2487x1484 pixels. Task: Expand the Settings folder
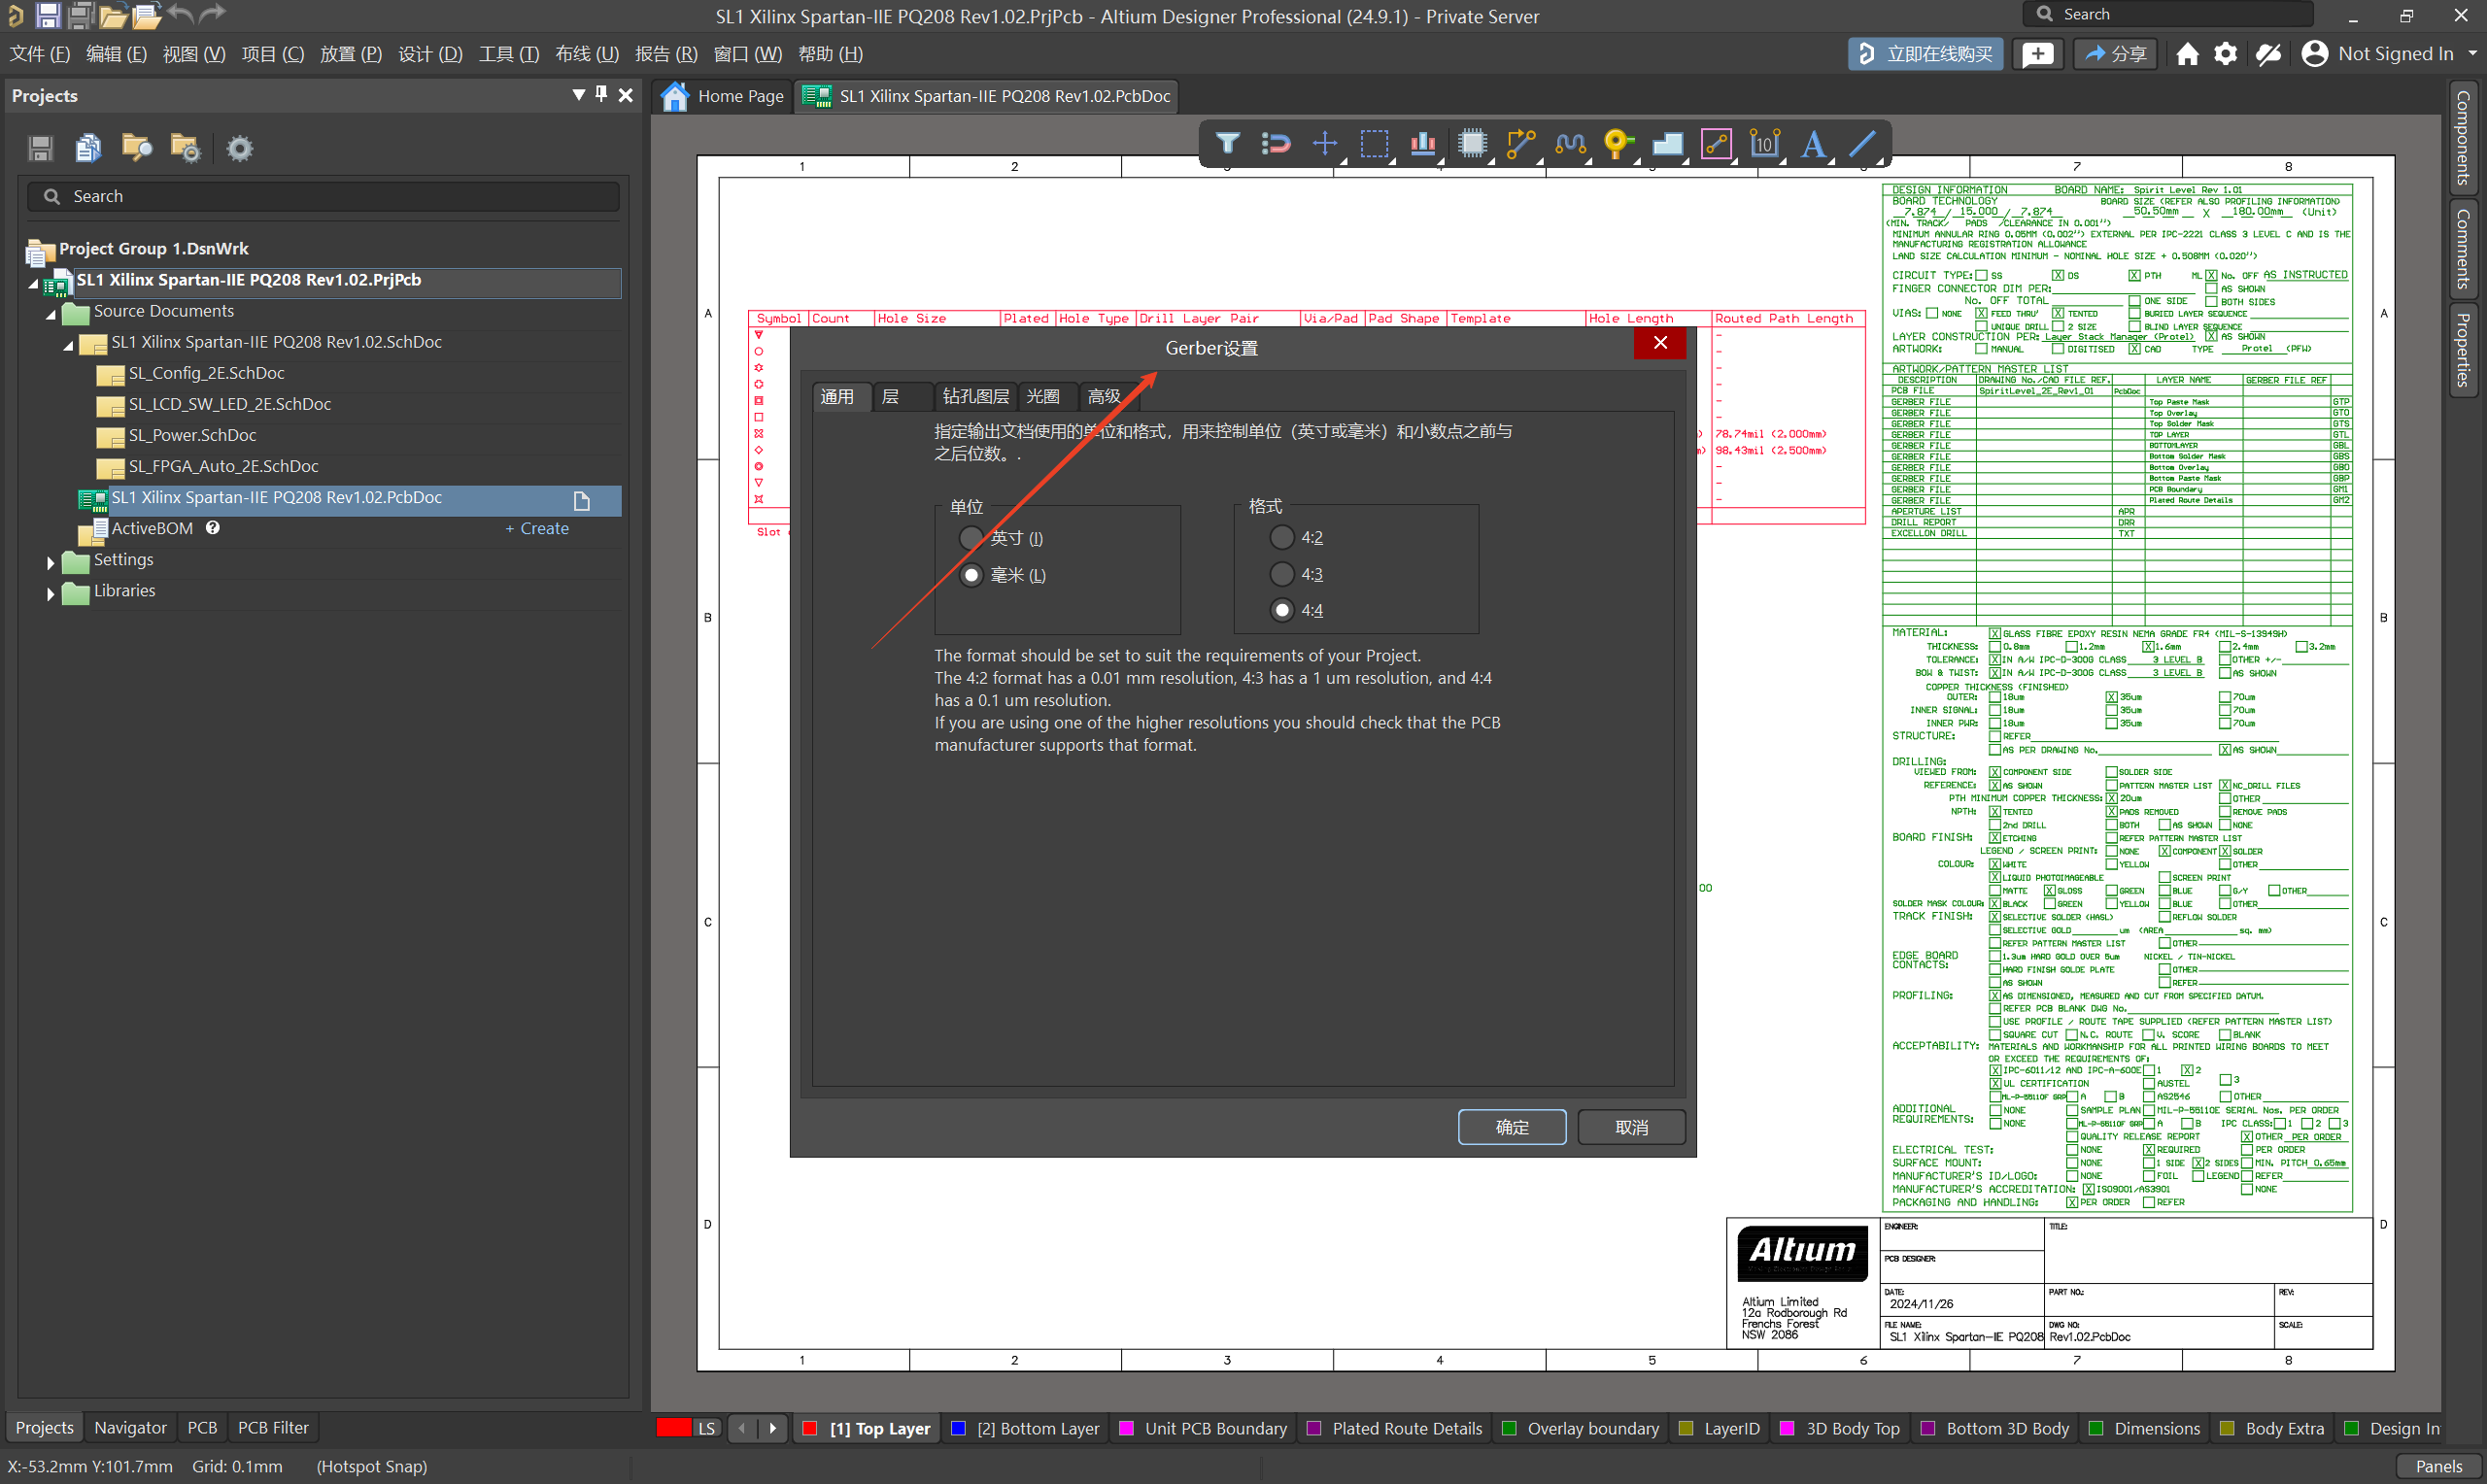[51, 563]
